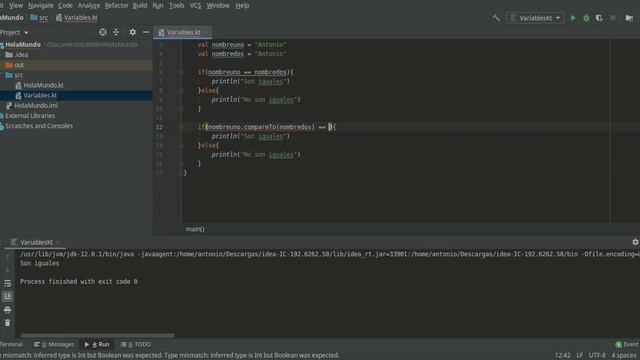Click the up arrow in Run console sidebar

pos(7,257)
